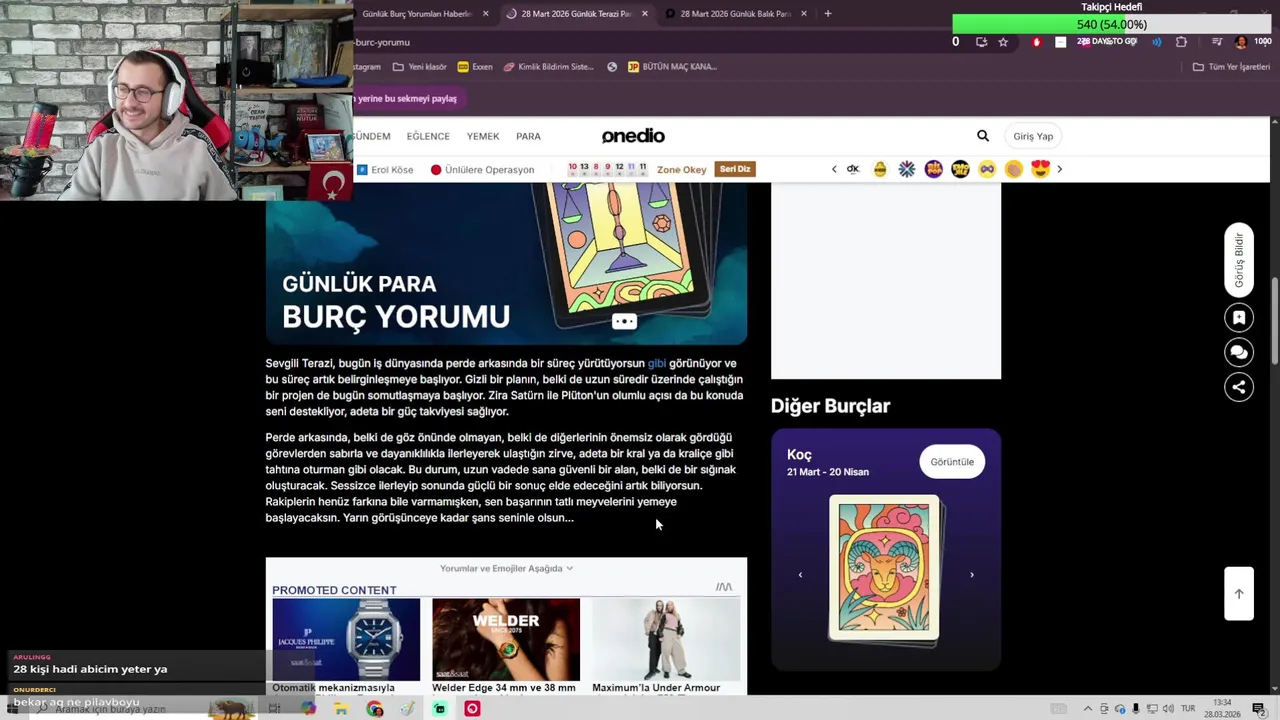
Task: Open 'Yeni klasör' bookmark folder
Action: 420,67
